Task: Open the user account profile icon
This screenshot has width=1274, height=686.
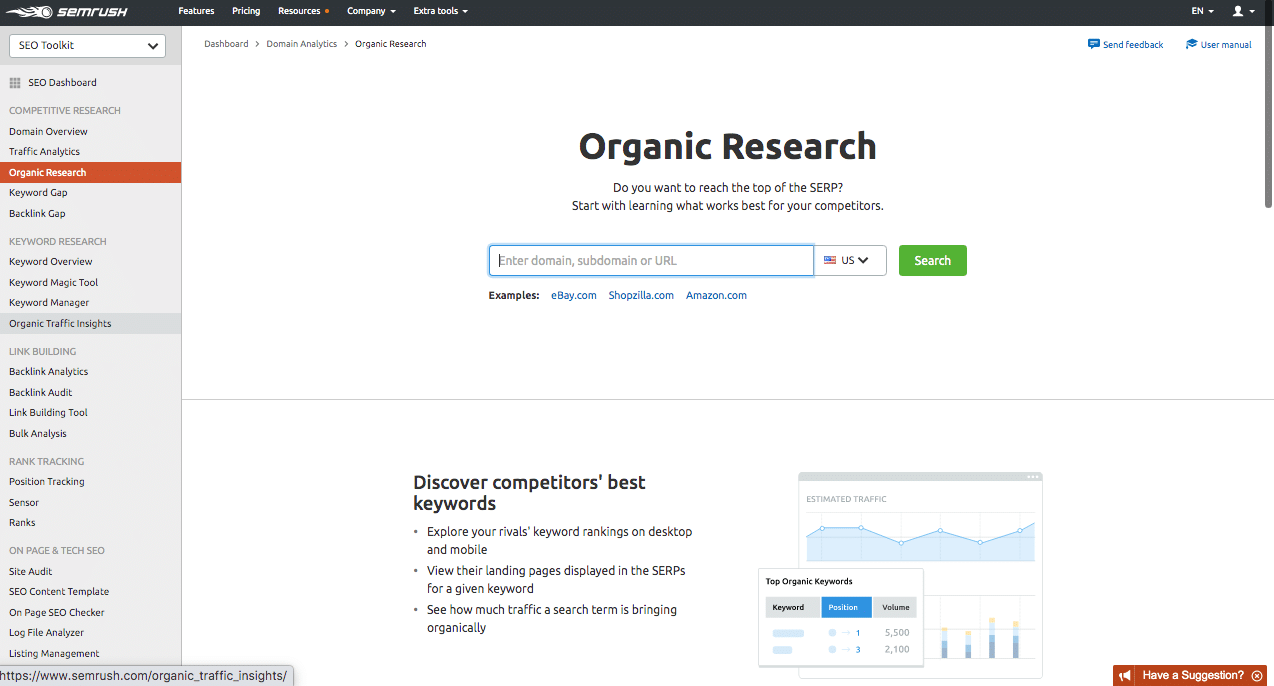Action: (1238, 11)
